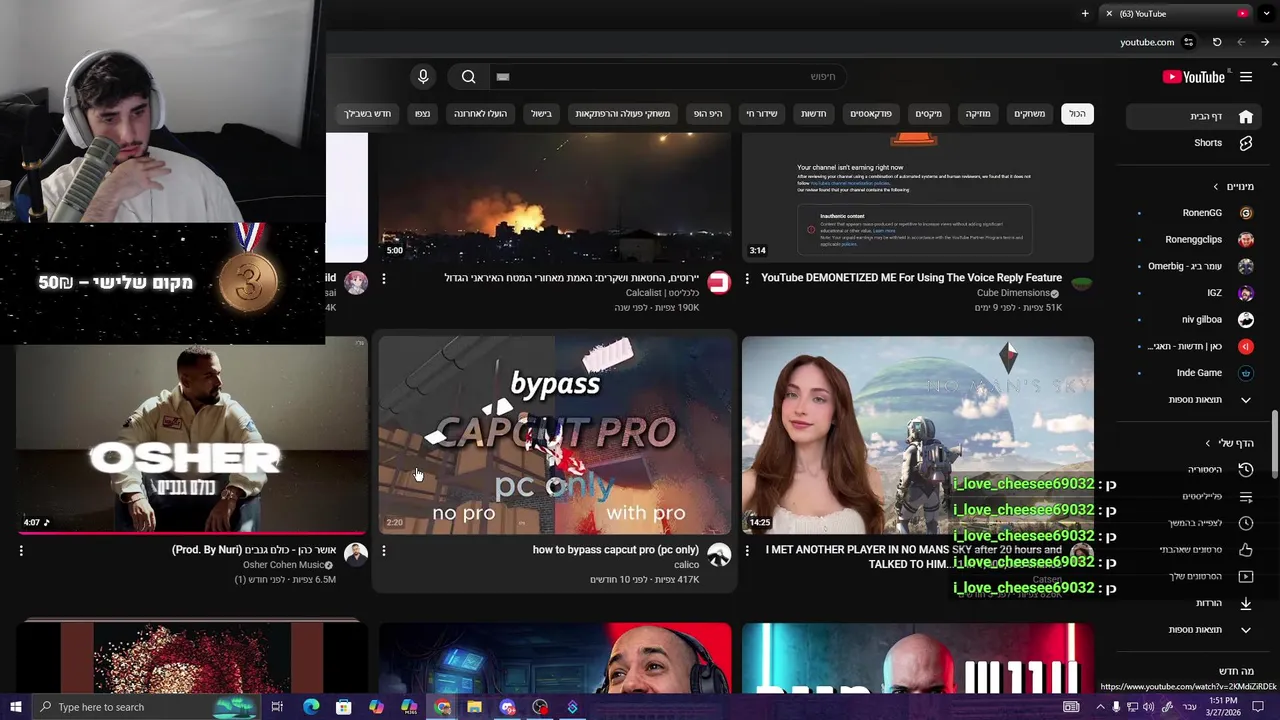Select the 'פודקאסטים' filter chip

click(x=871, y=114)
